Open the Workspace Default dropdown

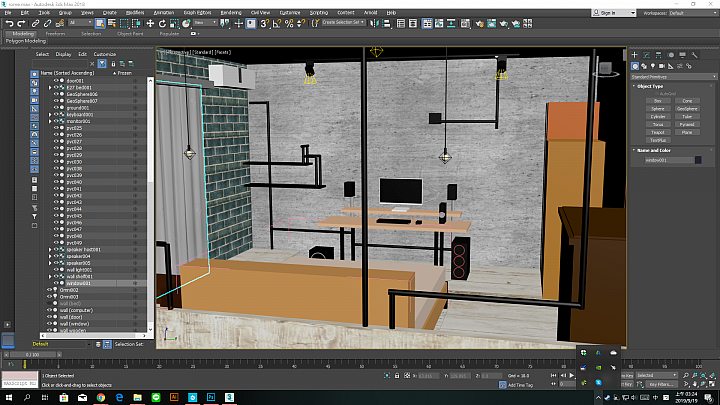pyautogui.click(x=692, y=13)
